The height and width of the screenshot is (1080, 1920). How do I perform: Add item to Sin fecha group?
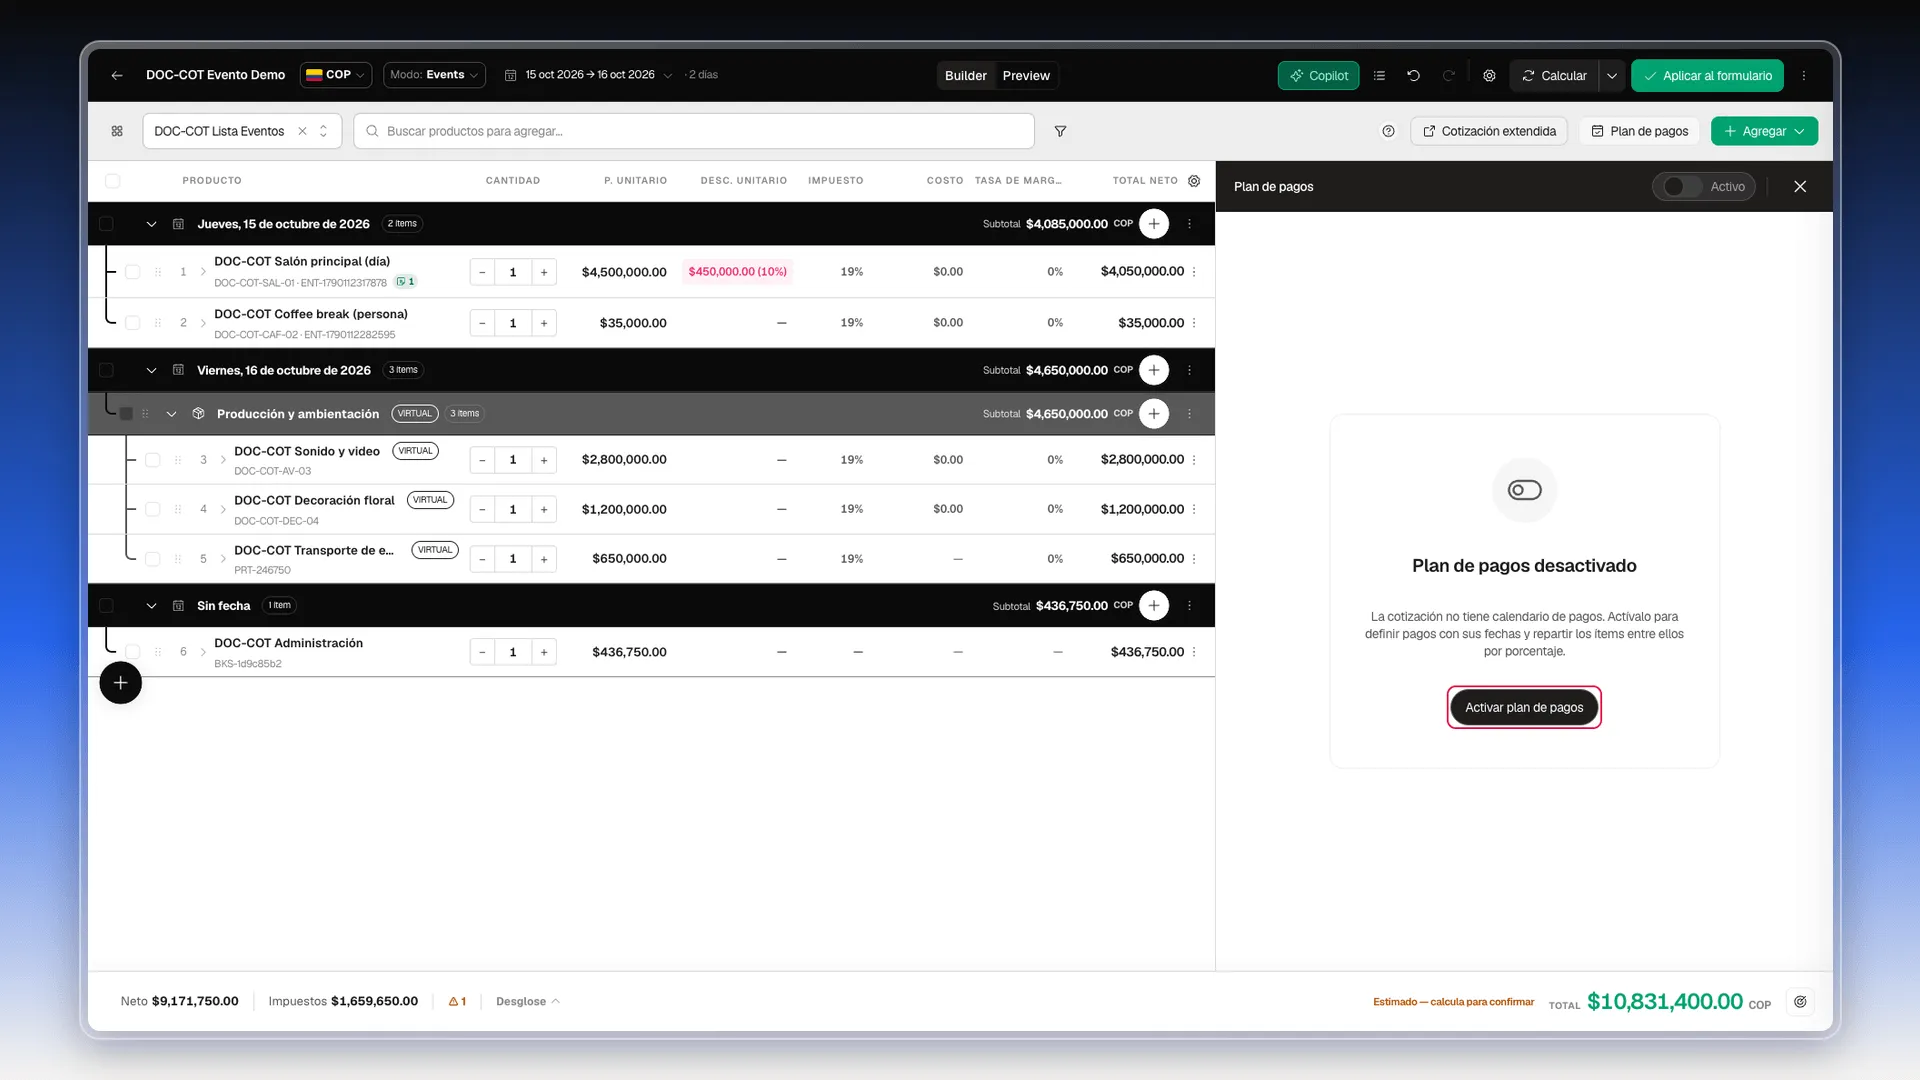[x=1154, y=606]
